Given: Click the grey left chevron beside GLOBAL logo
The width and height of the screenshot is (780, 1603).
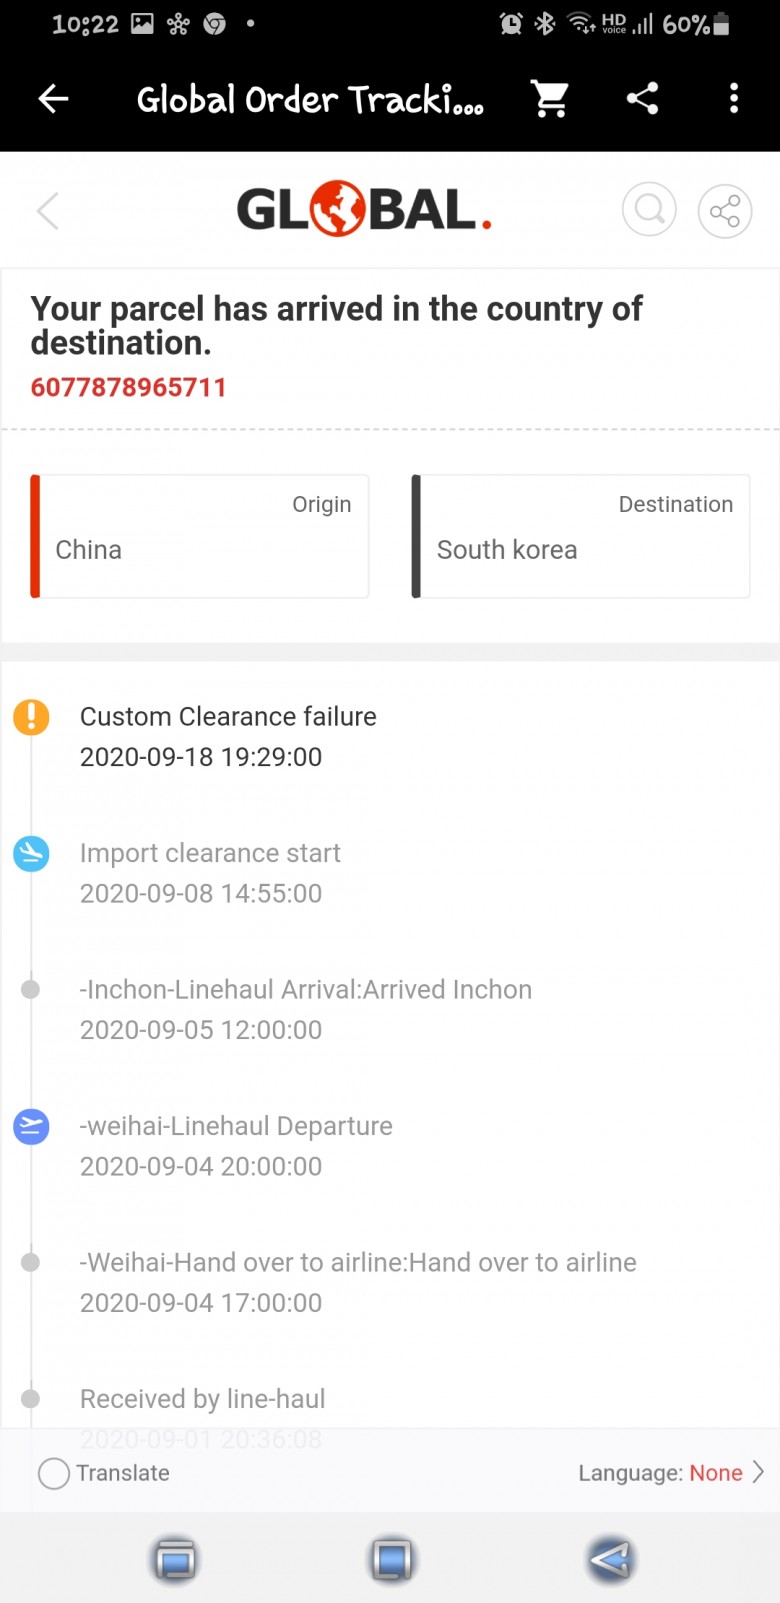Looking at the screenshot, I should [x=48, y=210].
